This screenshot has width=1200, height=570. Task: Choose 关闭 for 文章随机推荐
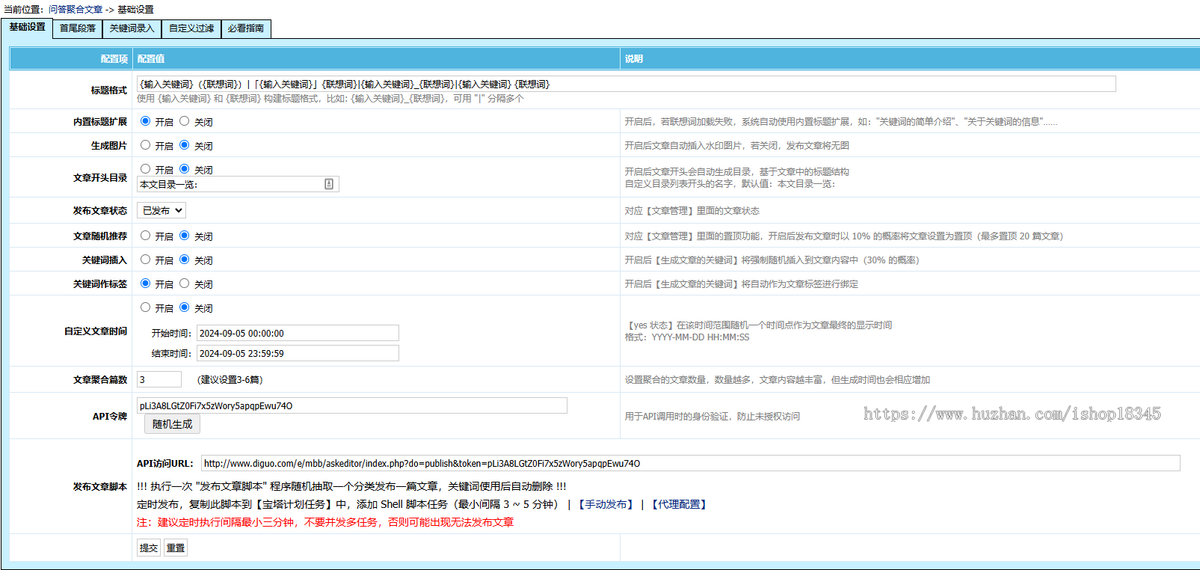(x=185, y=236)
